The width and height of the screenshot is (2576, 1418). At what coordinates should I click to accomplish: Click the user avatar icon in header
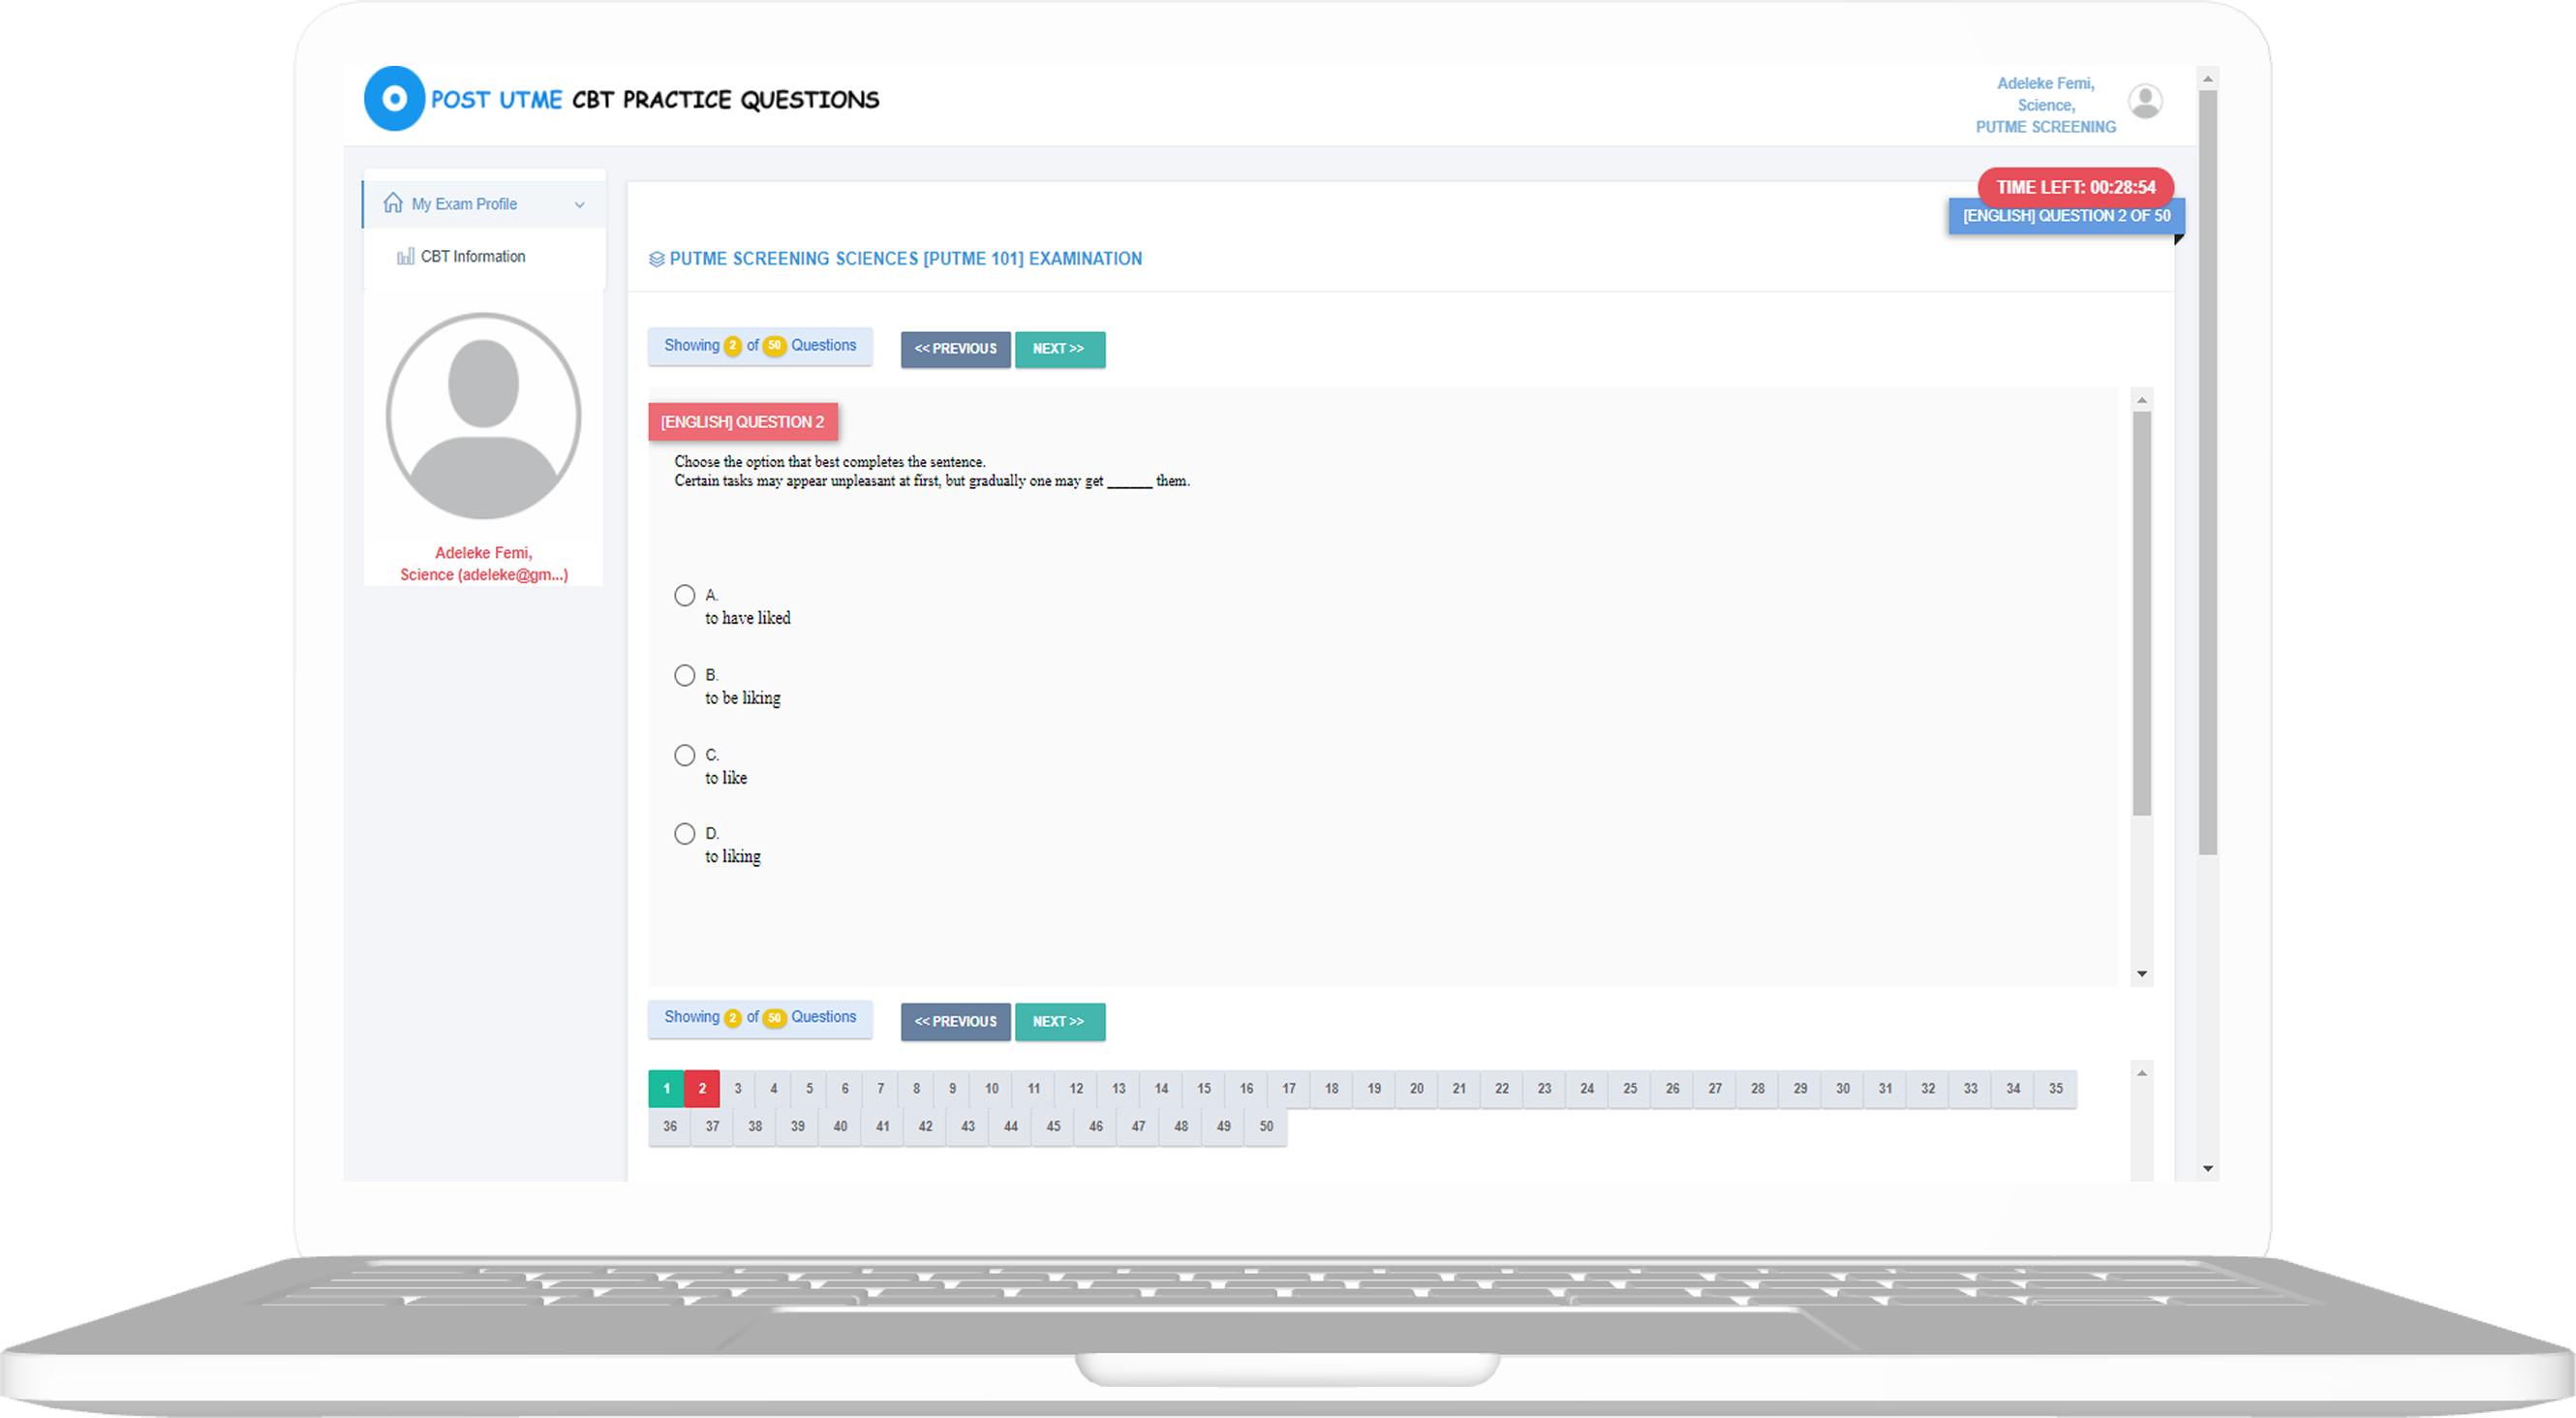[x=2144, y=101]
